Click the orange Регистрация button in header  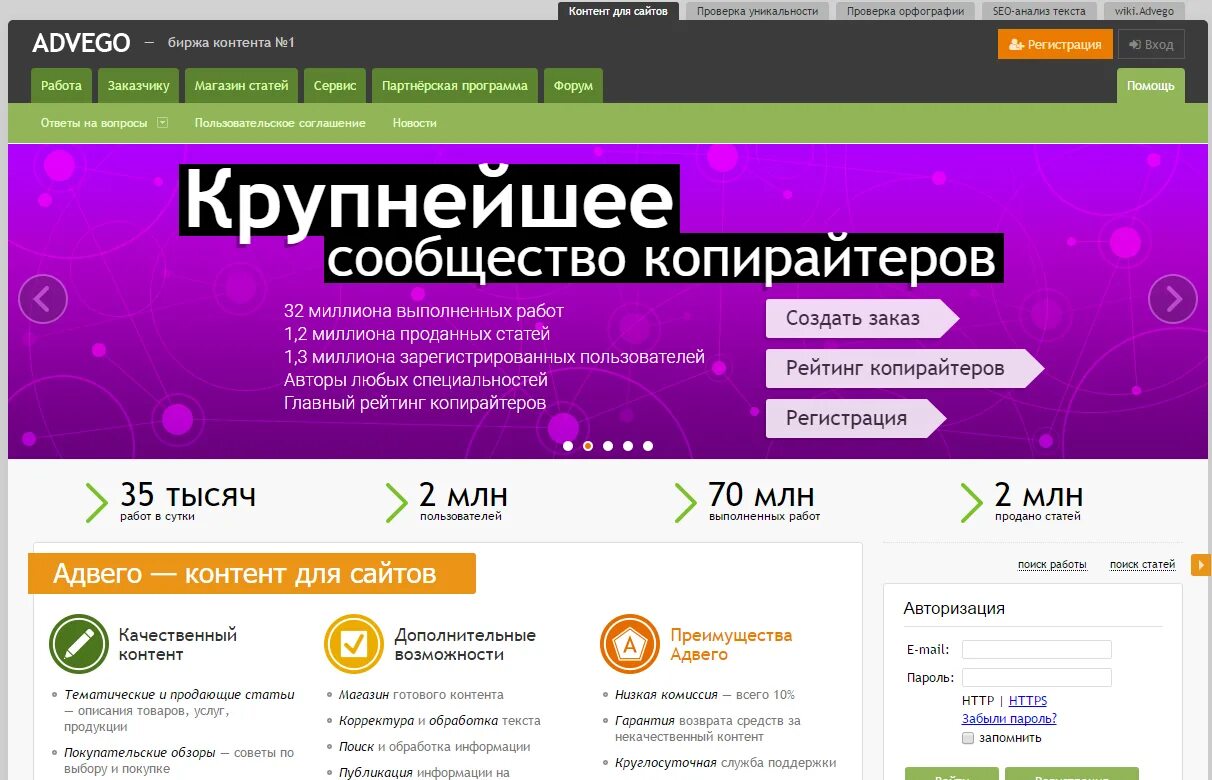pos(1055,44)
